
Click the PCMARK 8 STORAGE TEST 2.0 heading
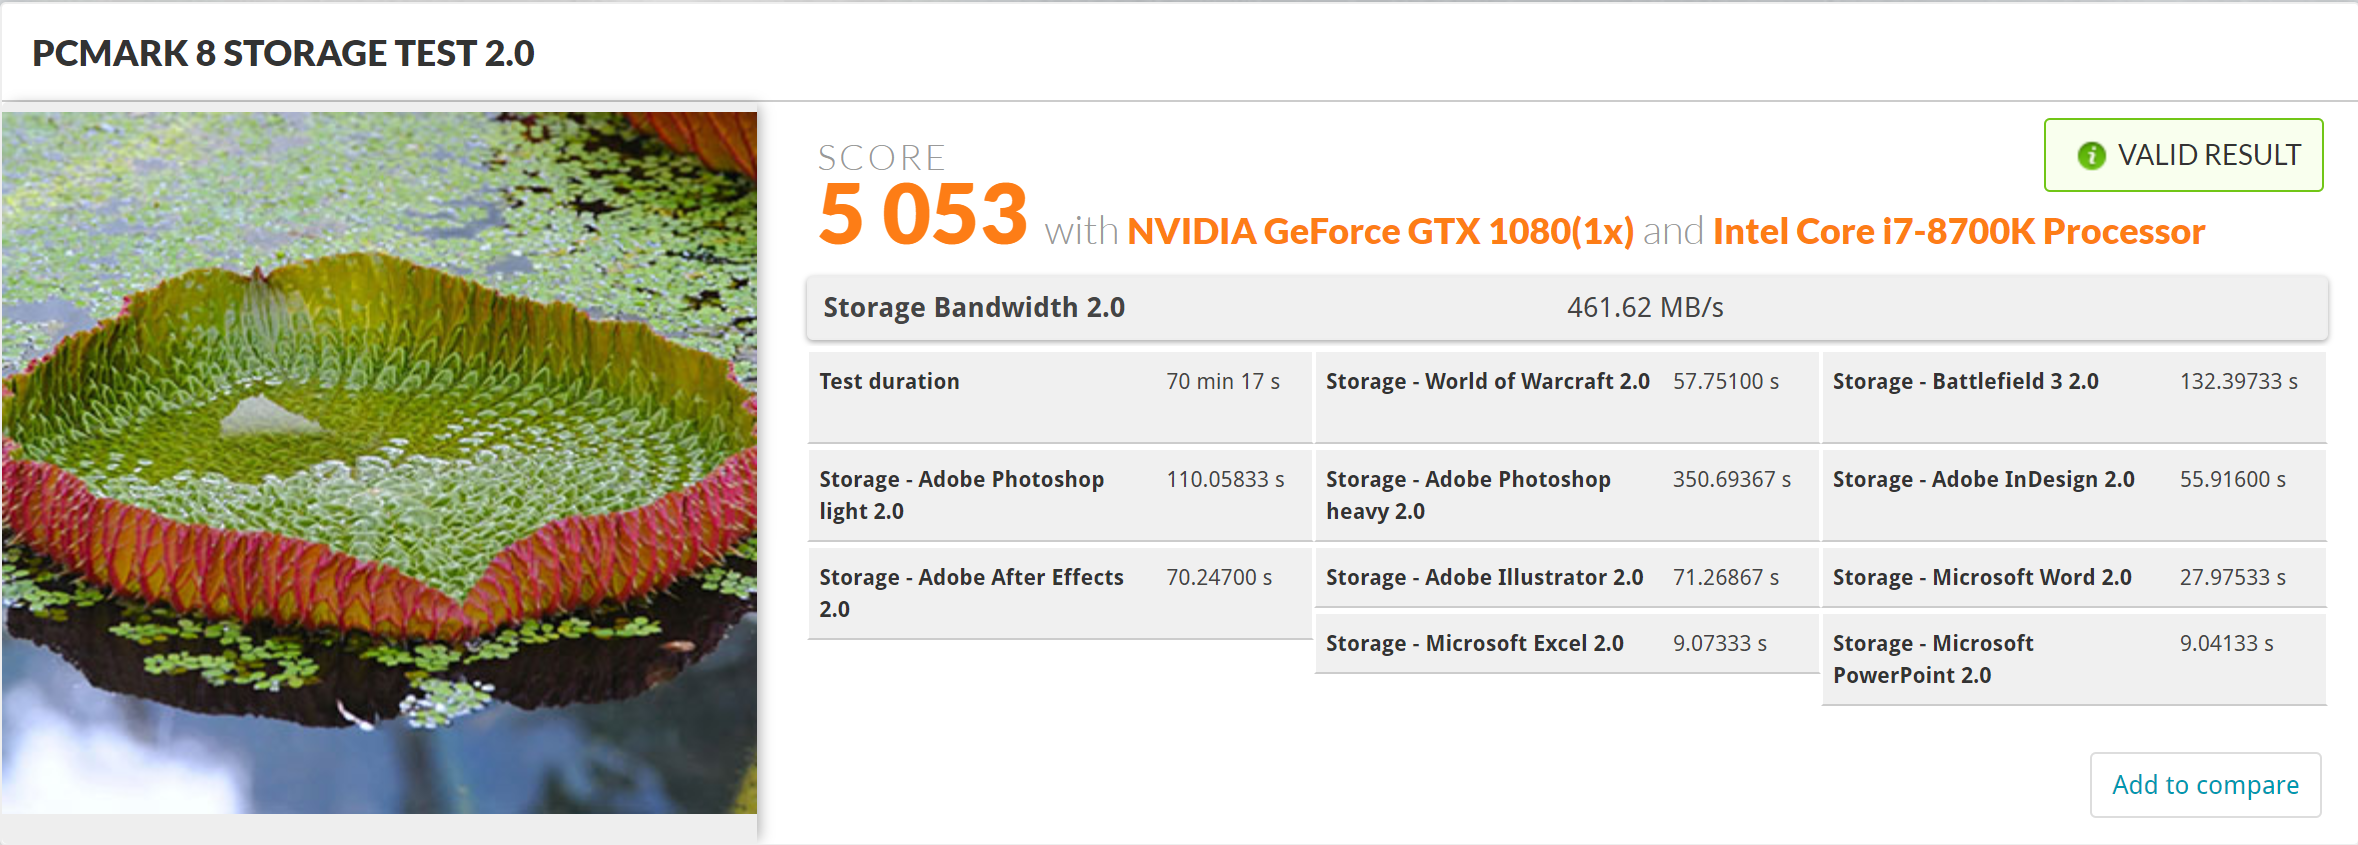283,53
